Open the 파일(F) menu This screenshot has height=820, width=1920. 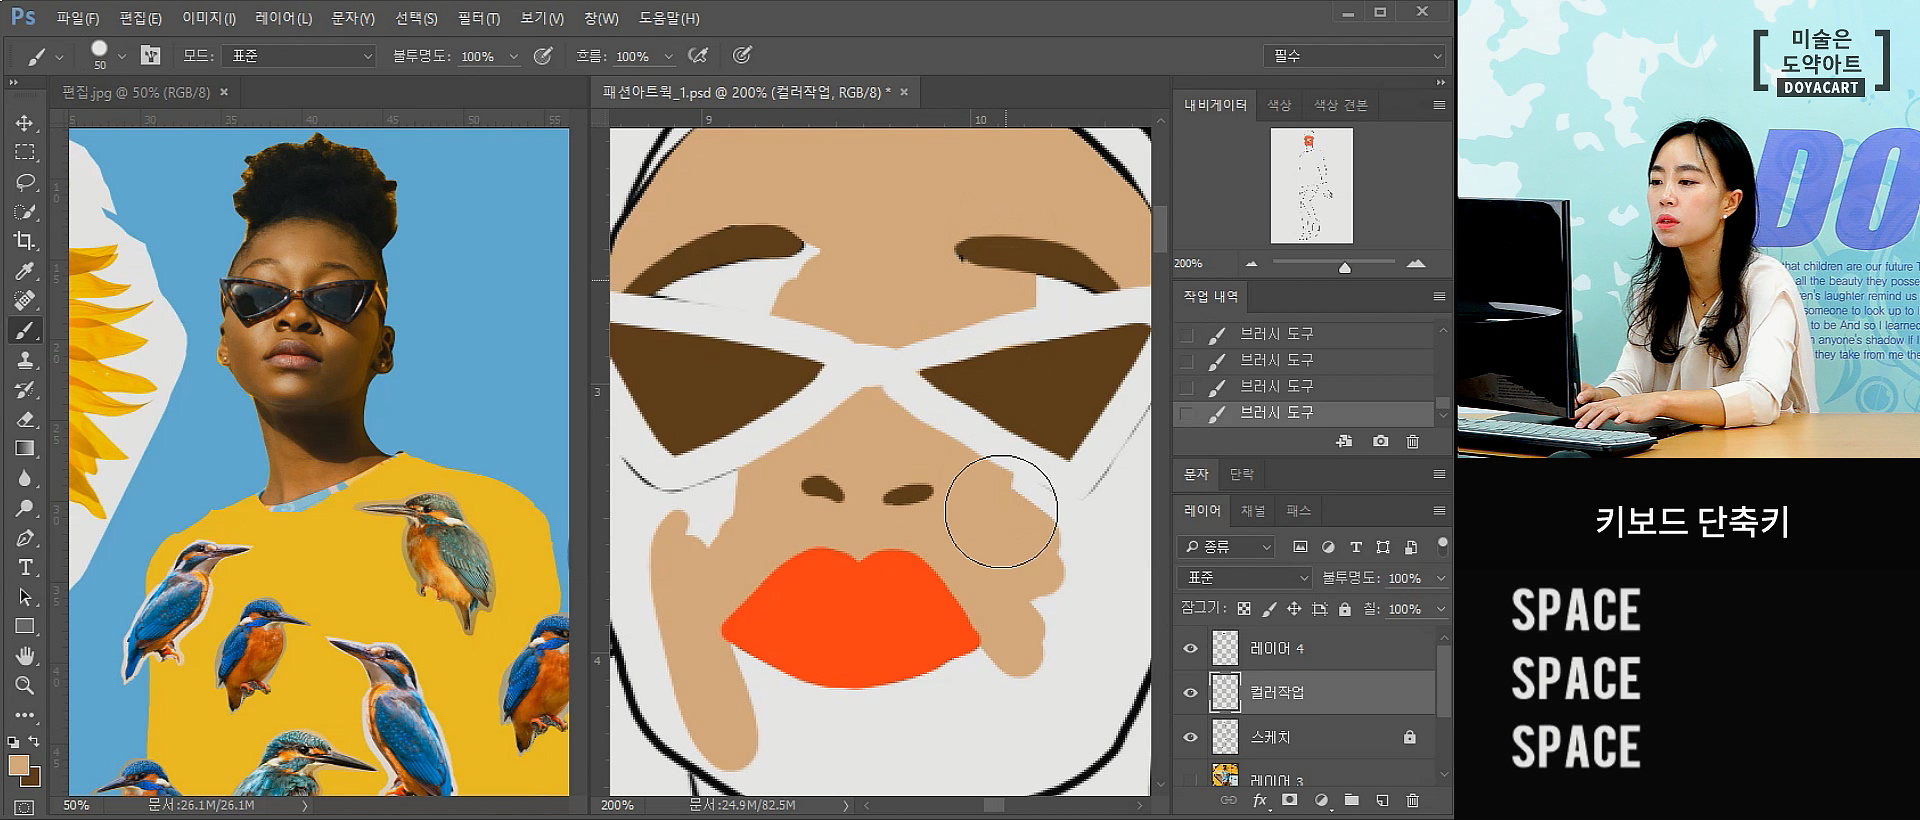coord(77,18)
